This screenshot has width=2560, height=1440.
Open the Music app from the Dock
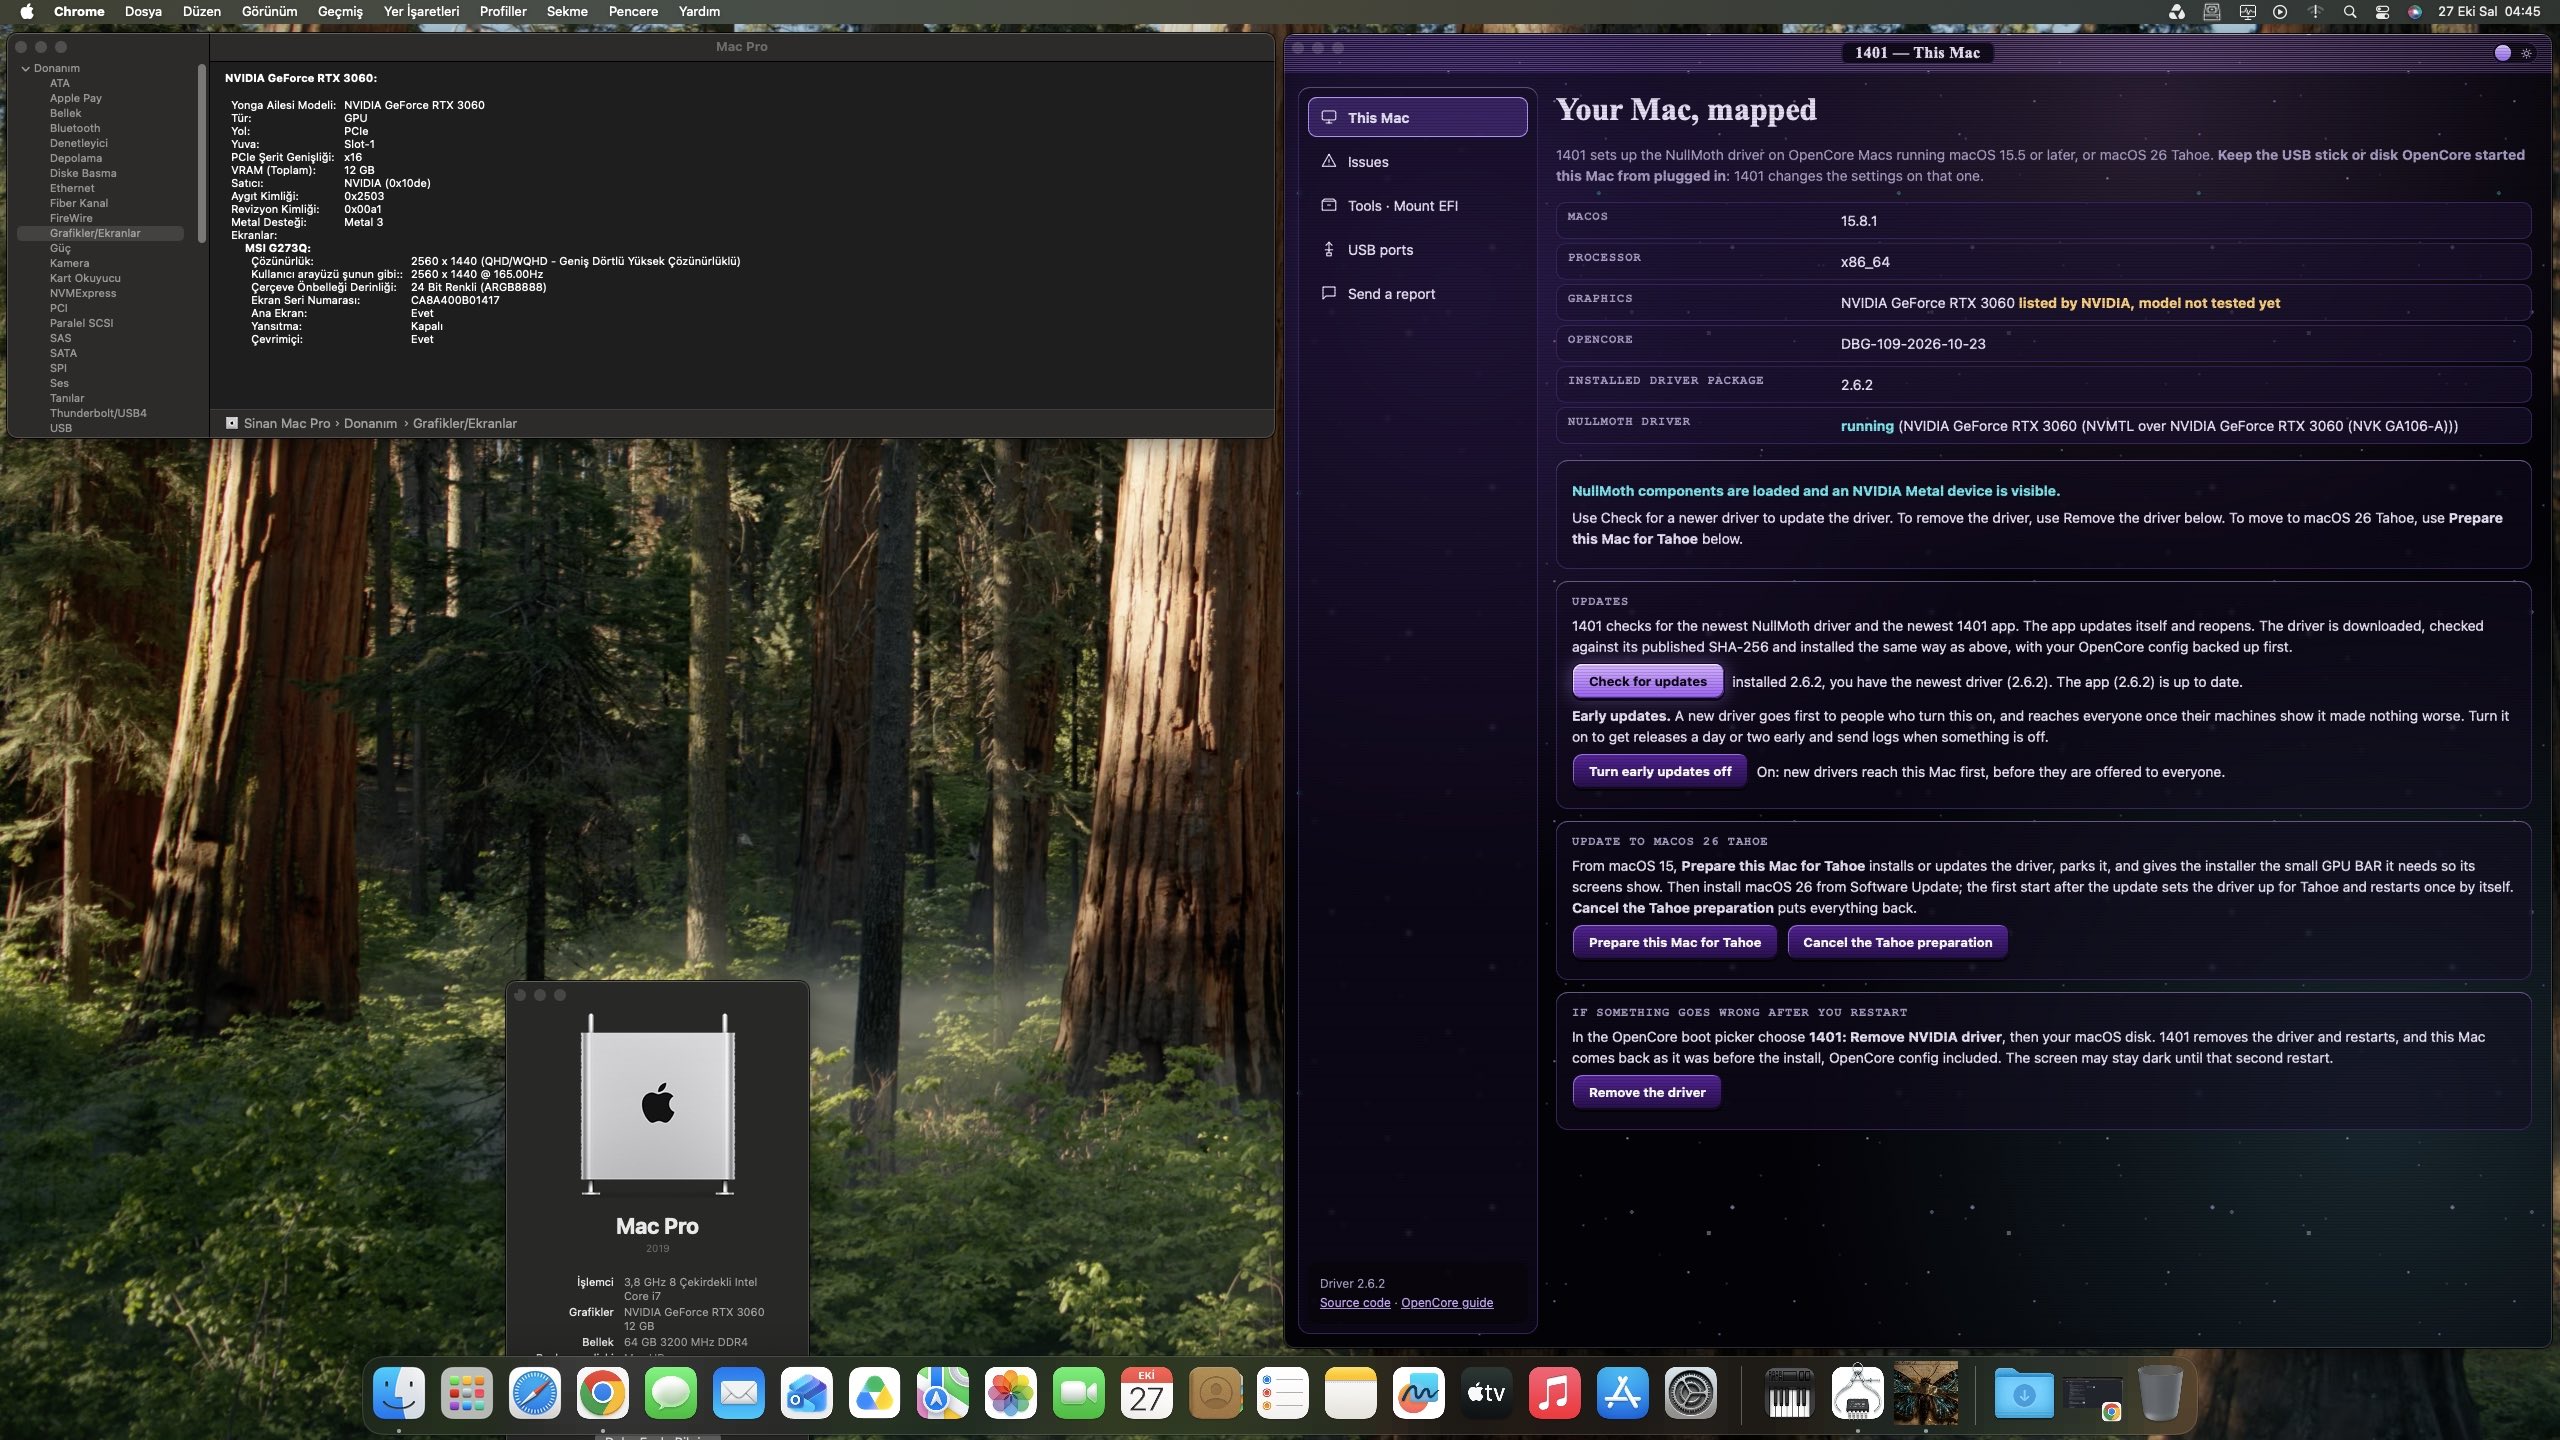1554,1392
